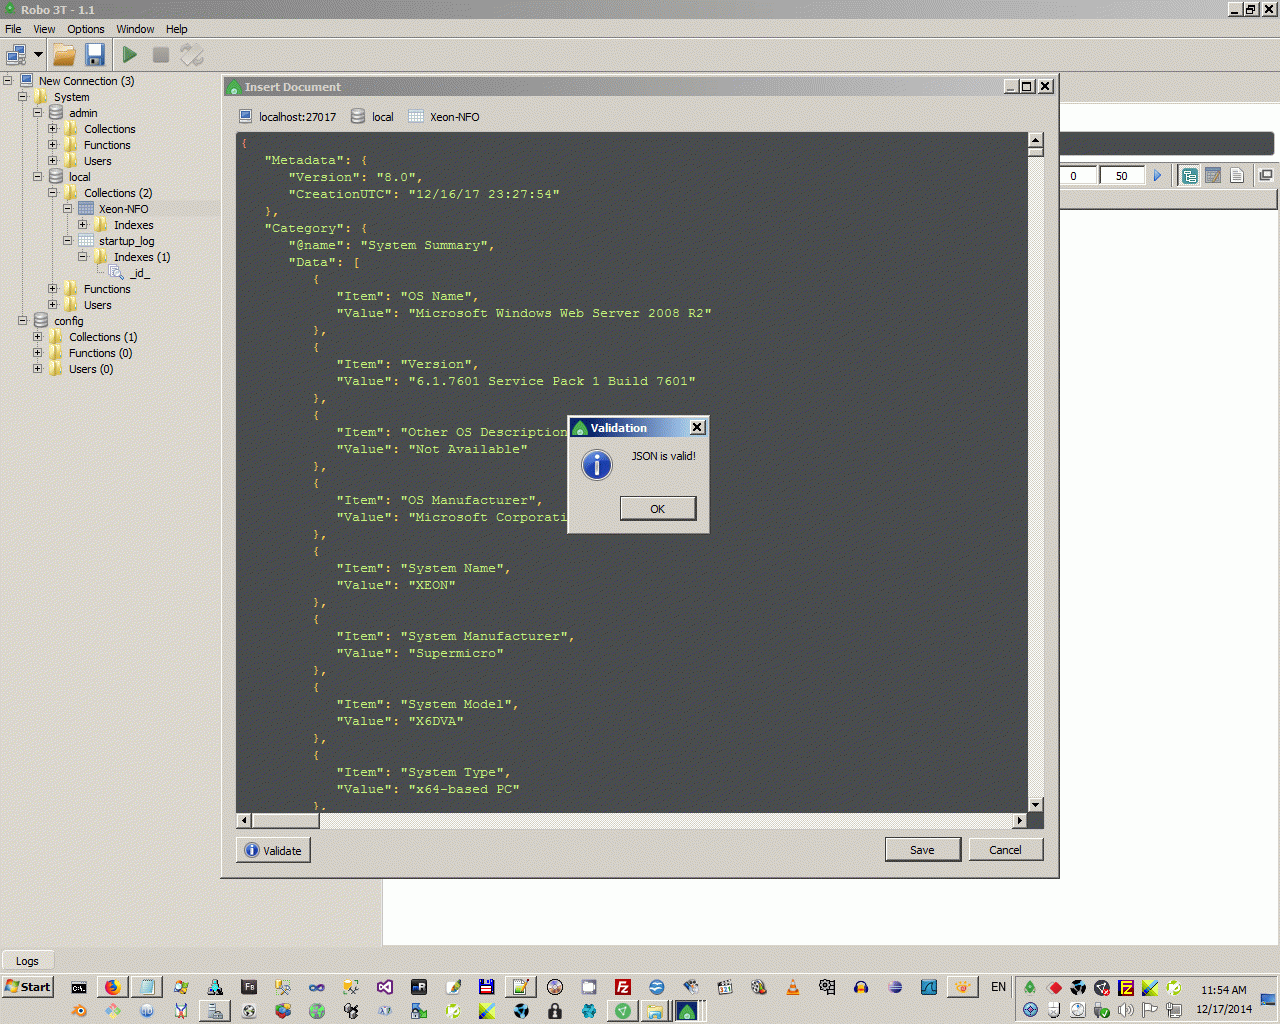
Task: Select the Collections (2) folder
Action: (x=118, y=193)
